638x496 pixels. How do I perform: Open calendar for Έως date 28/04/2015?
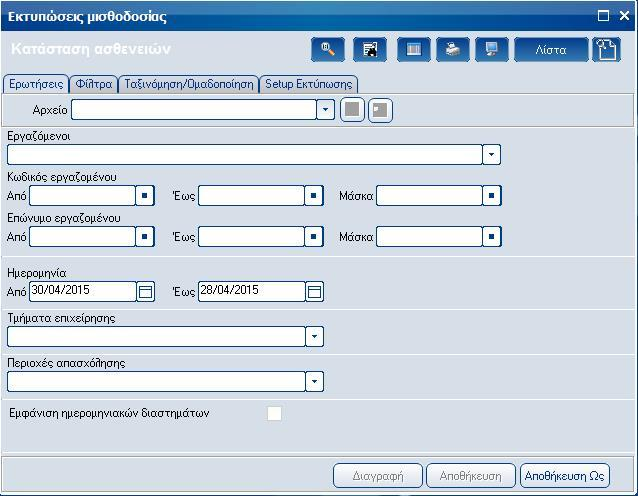[x=315, y=291]
